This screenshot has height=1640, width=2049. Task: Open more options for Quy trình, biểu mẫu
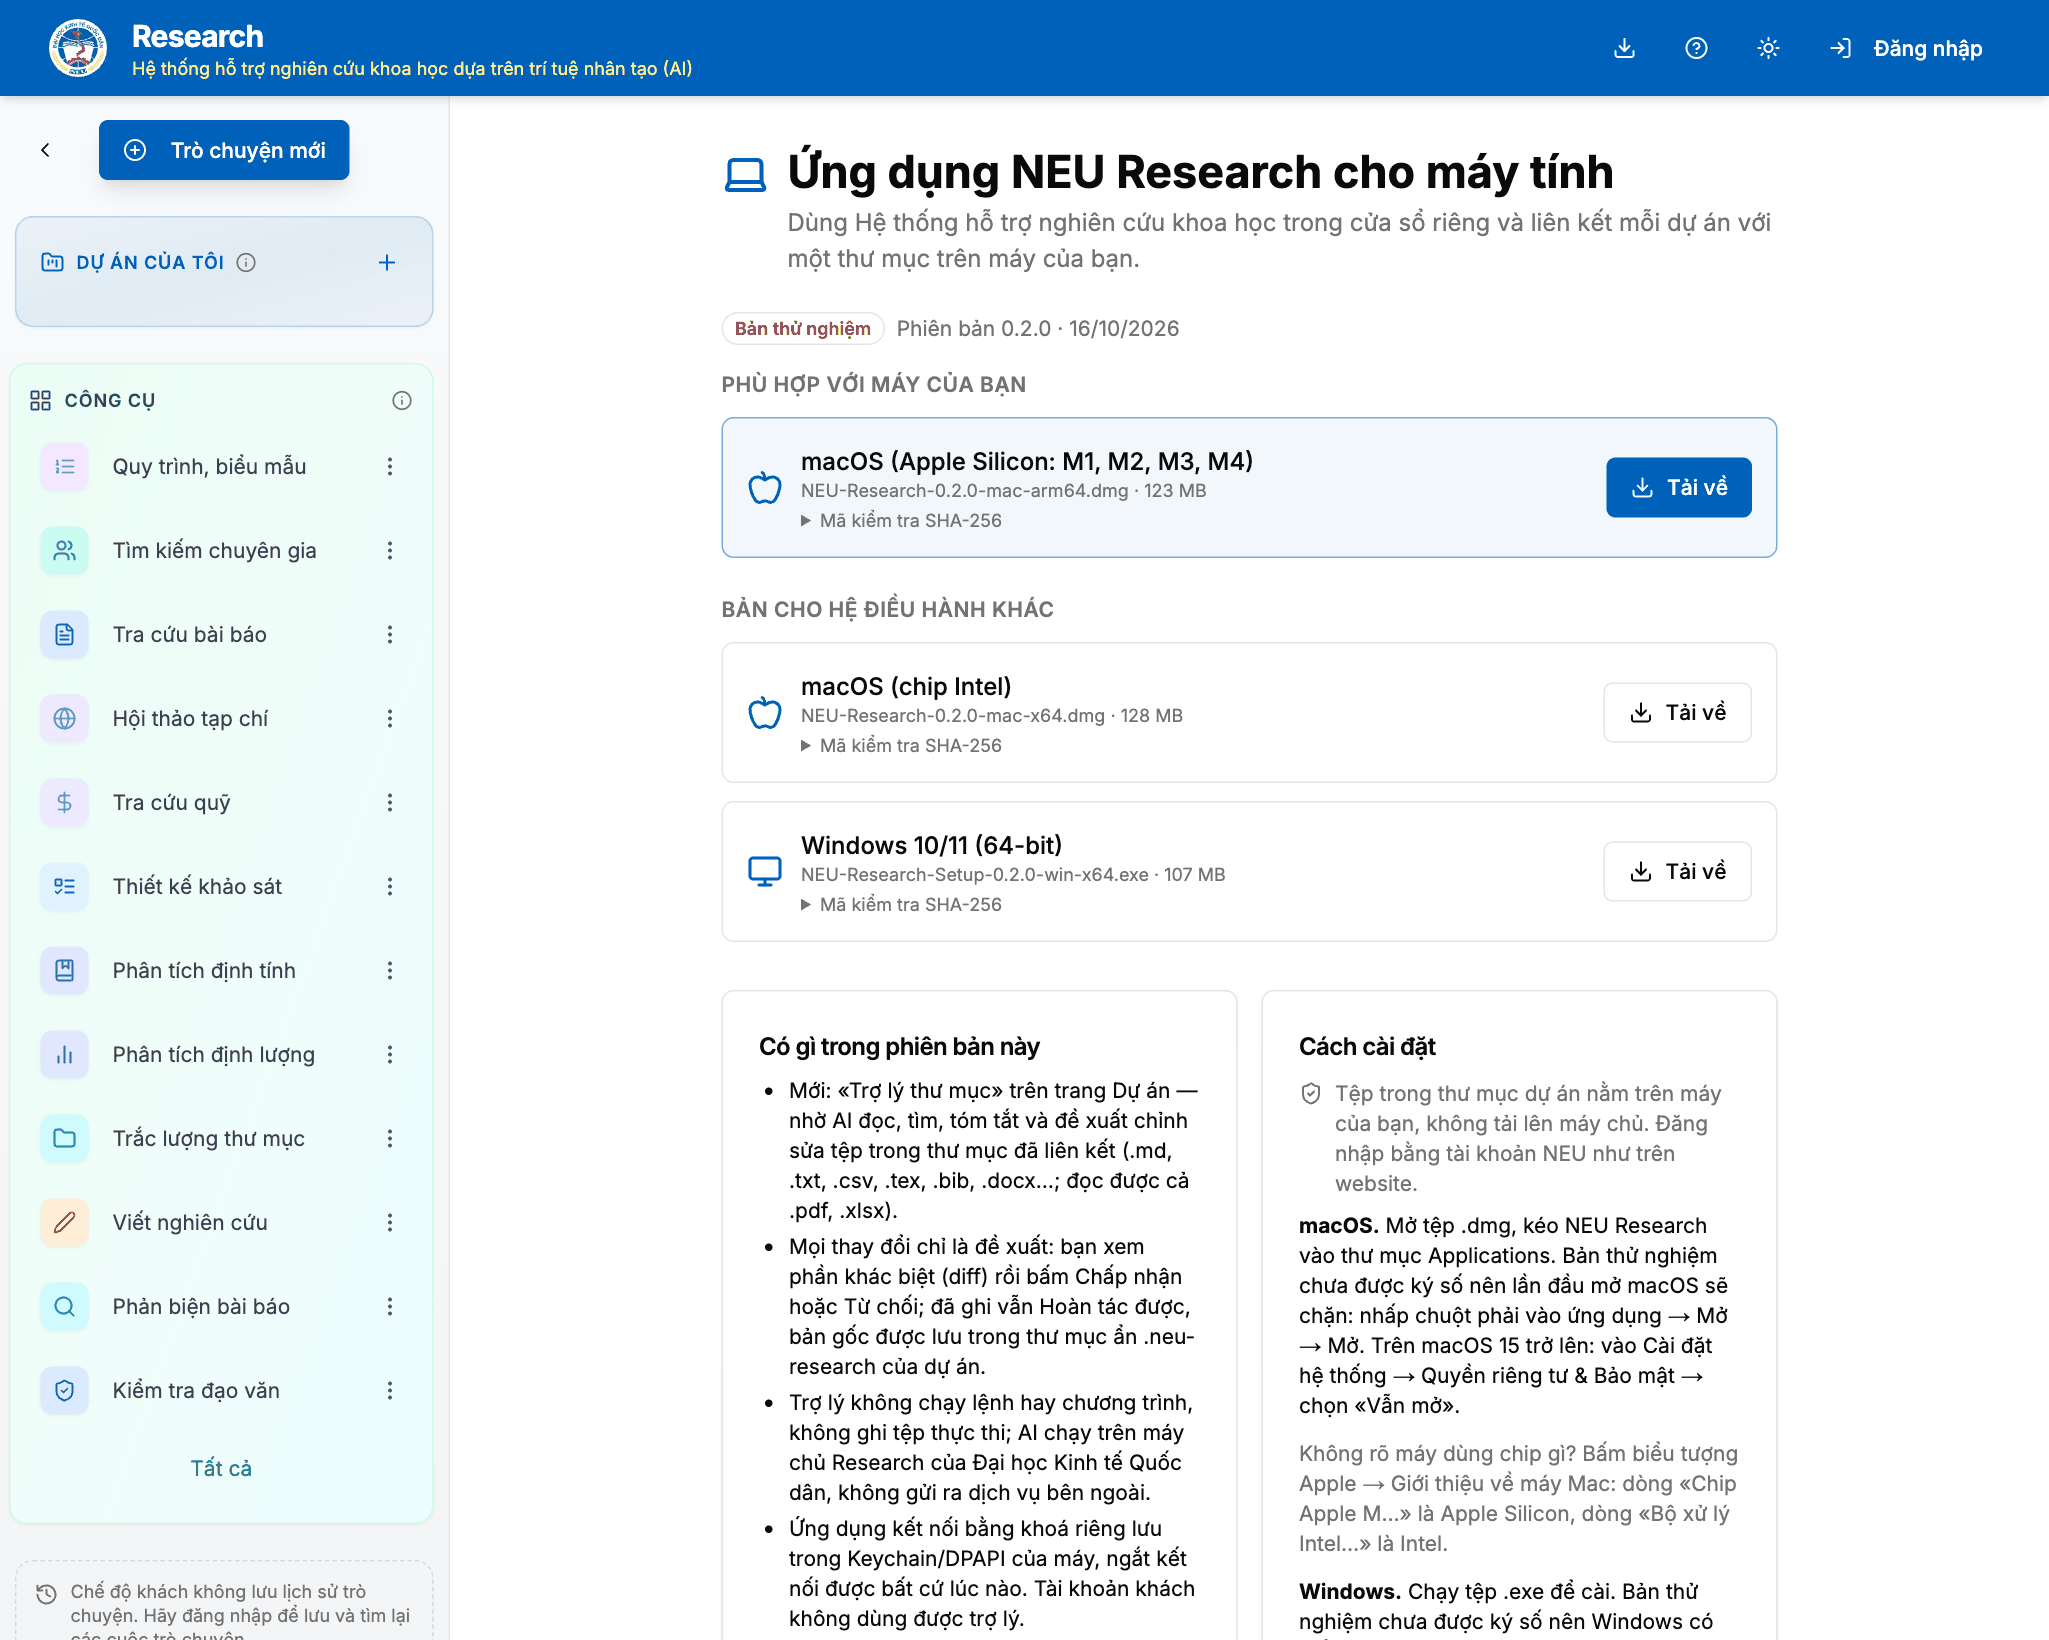coord(390,467)
